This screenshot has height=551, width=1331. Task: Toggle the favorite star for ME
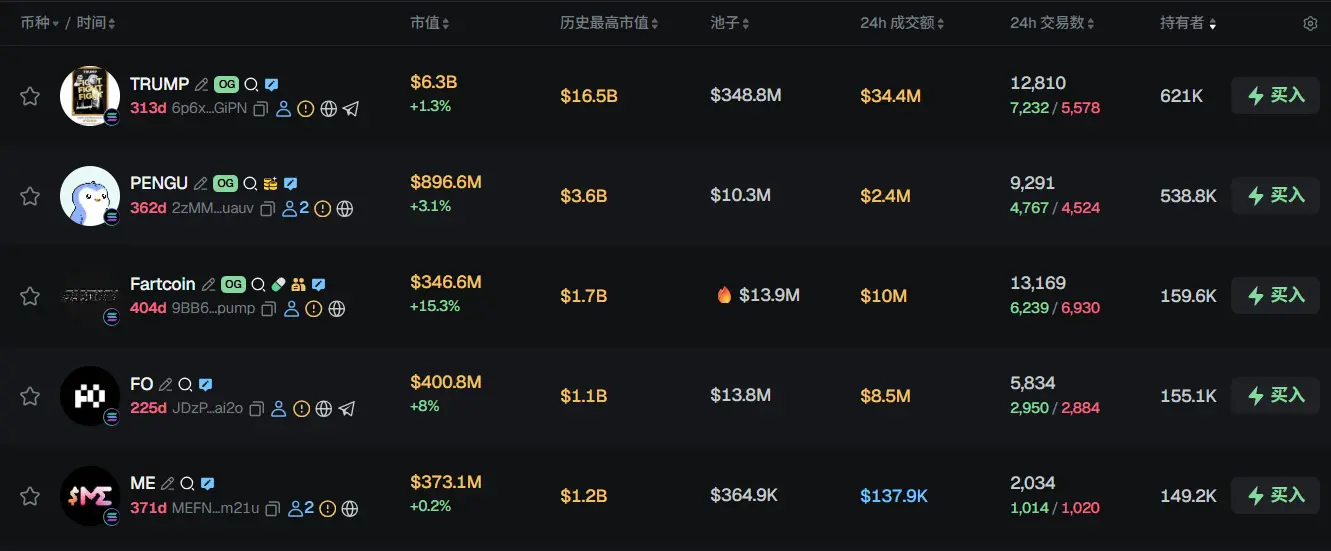[30, 496]
